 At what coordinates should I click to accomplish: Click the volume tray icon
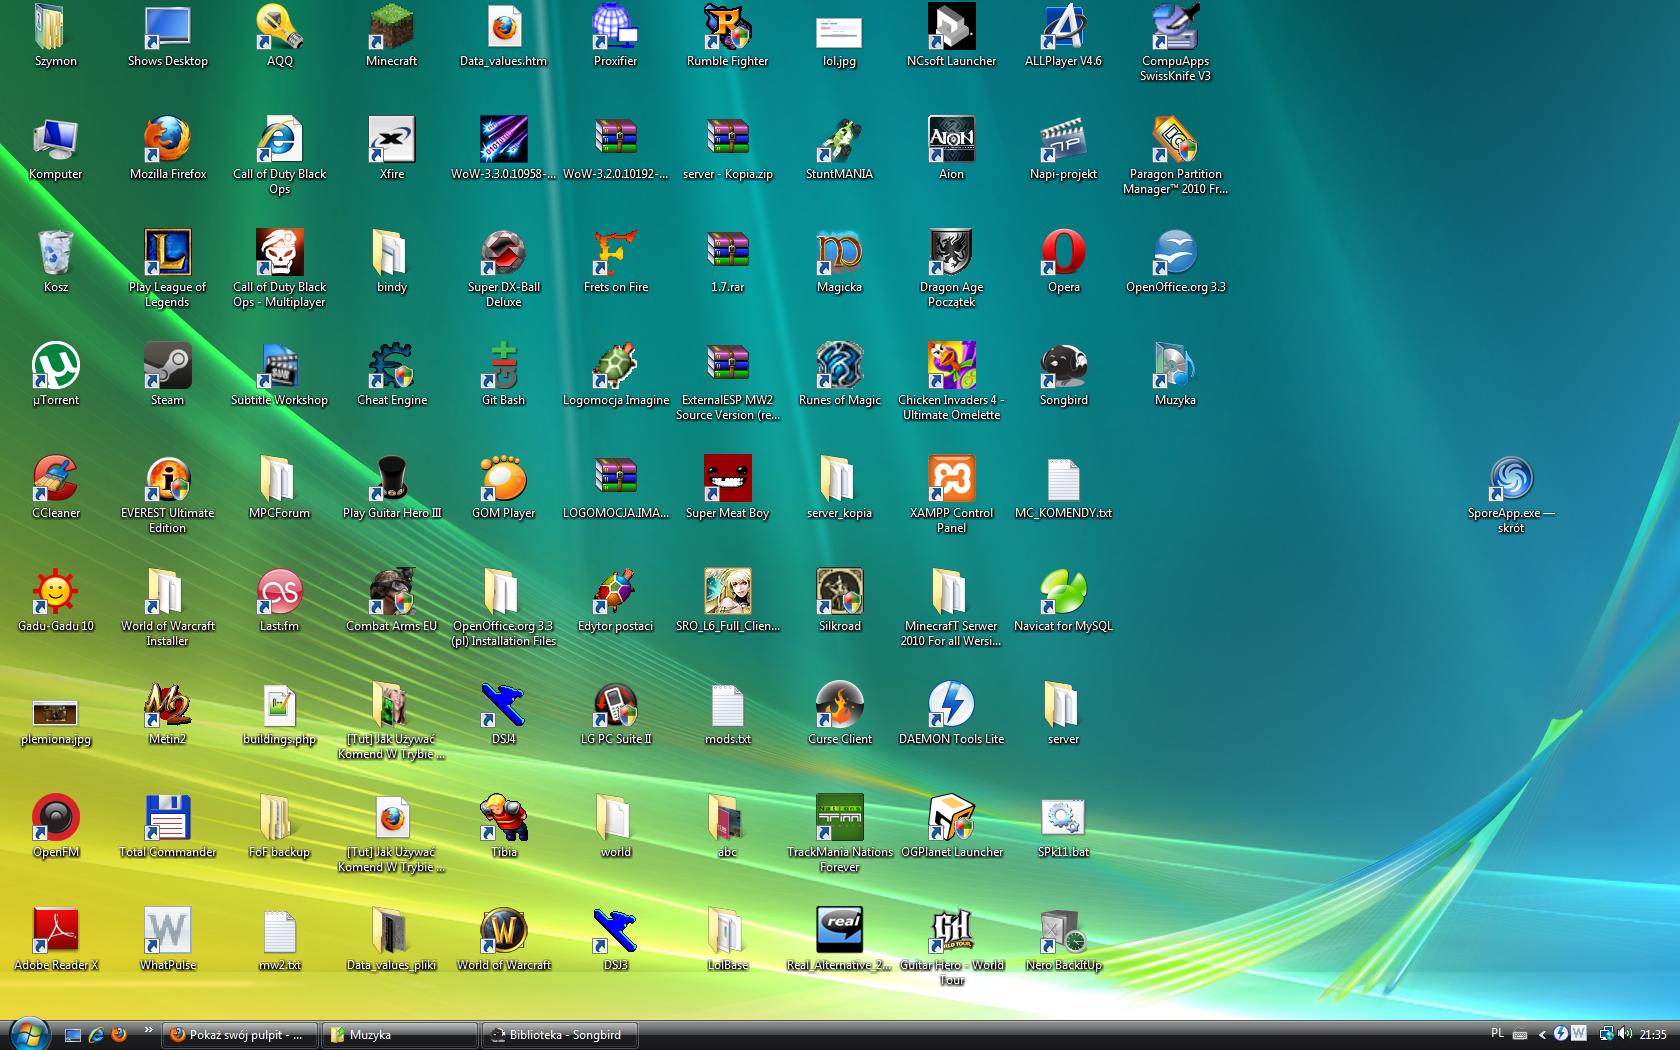click(1625, 1034)
